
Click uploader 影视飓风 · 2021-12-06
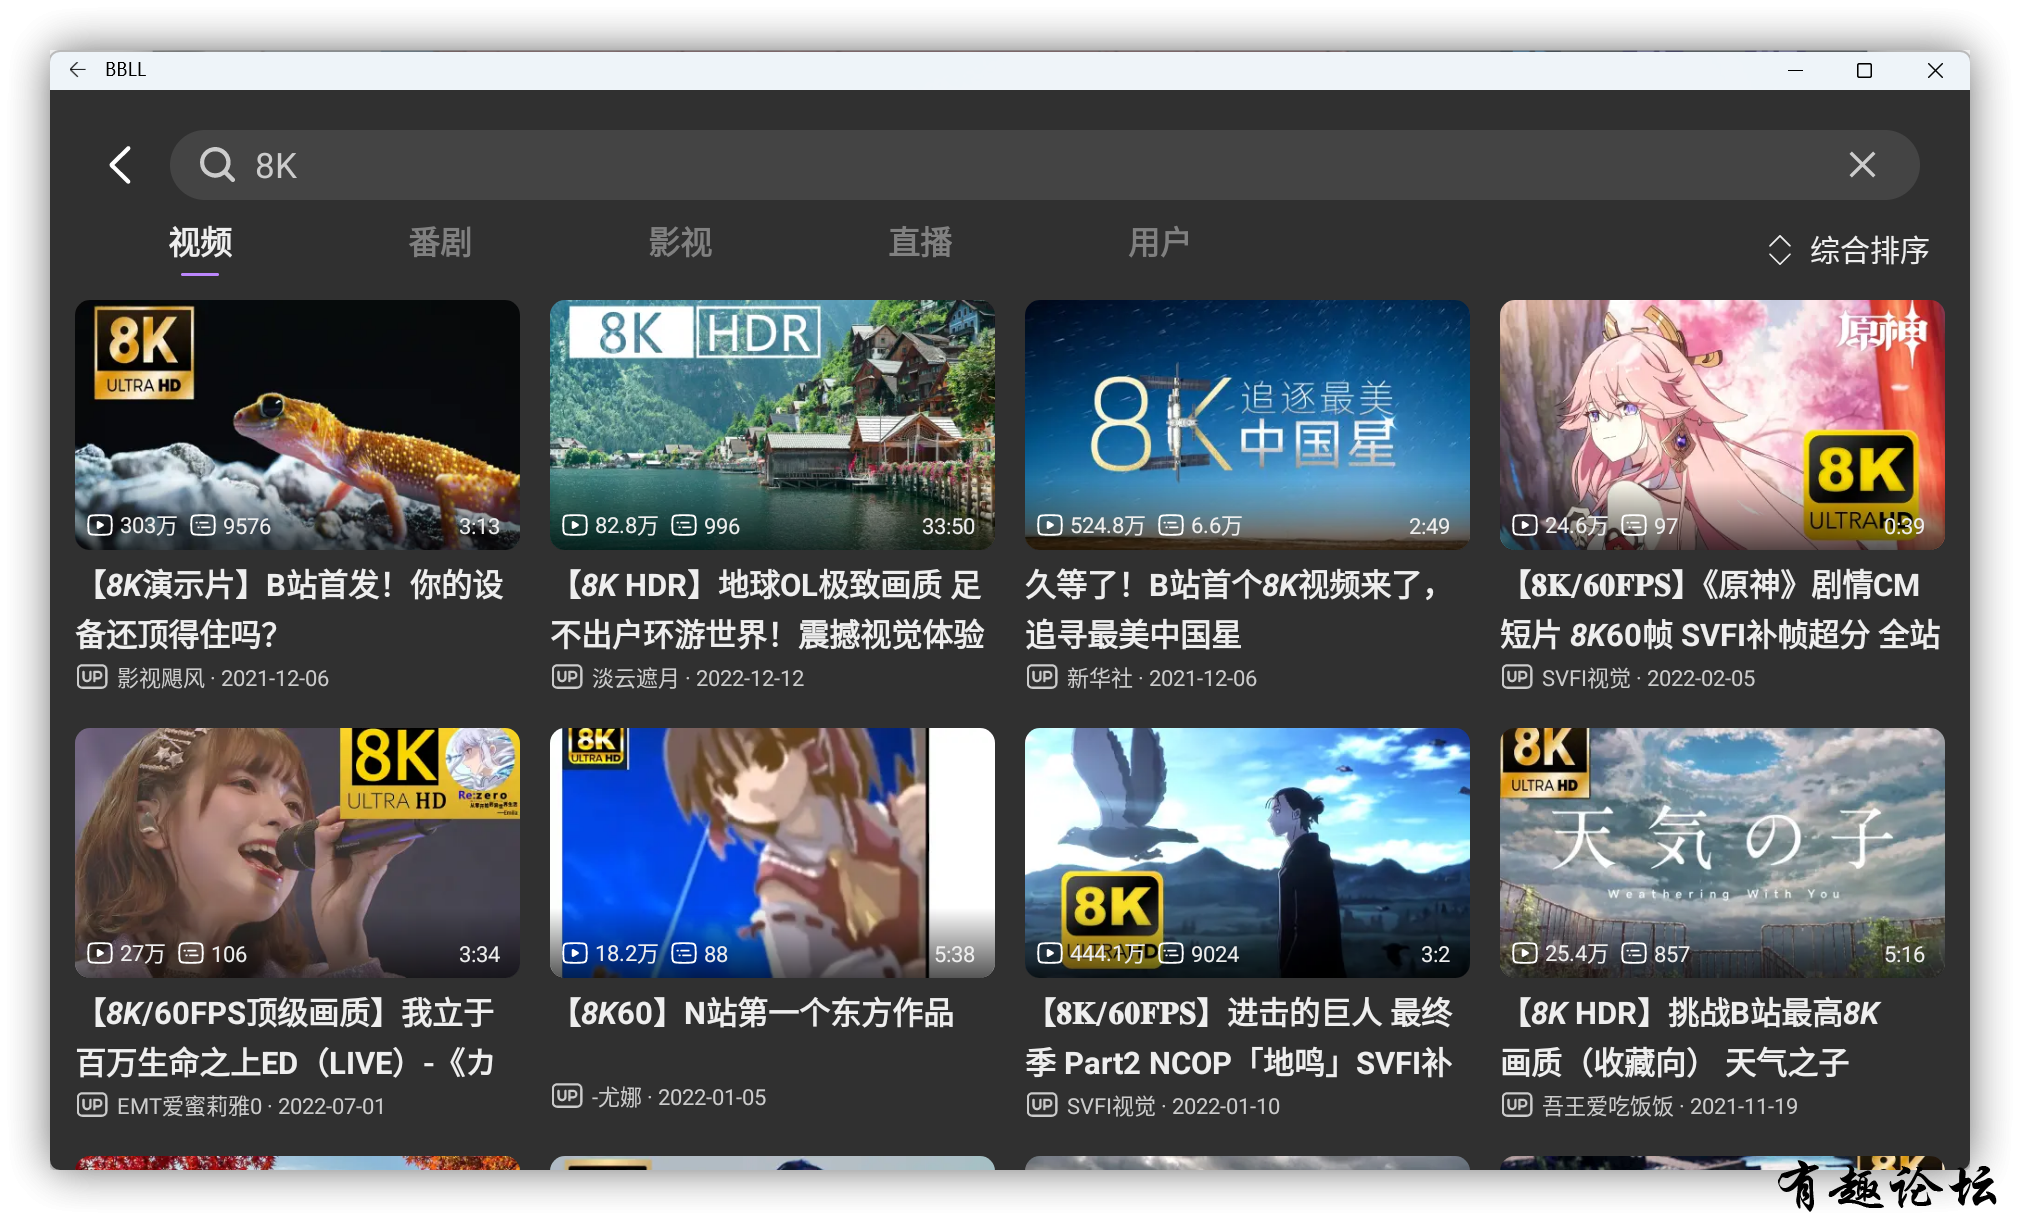coord(222,678)
